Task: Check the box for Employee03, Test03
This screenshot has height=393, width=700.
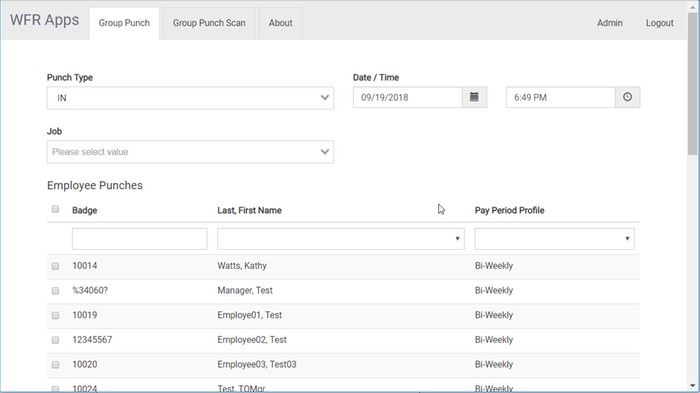Action: [x=55, y=364]
